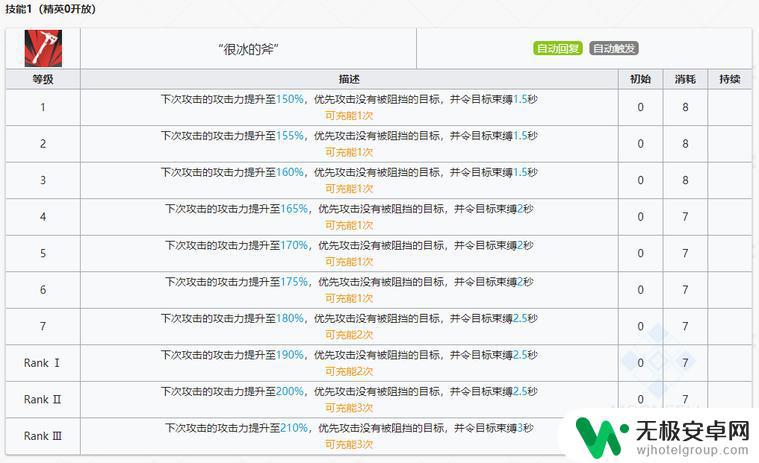Click the 消耗 value 8 in level 3 row

[x=685, y=180]
